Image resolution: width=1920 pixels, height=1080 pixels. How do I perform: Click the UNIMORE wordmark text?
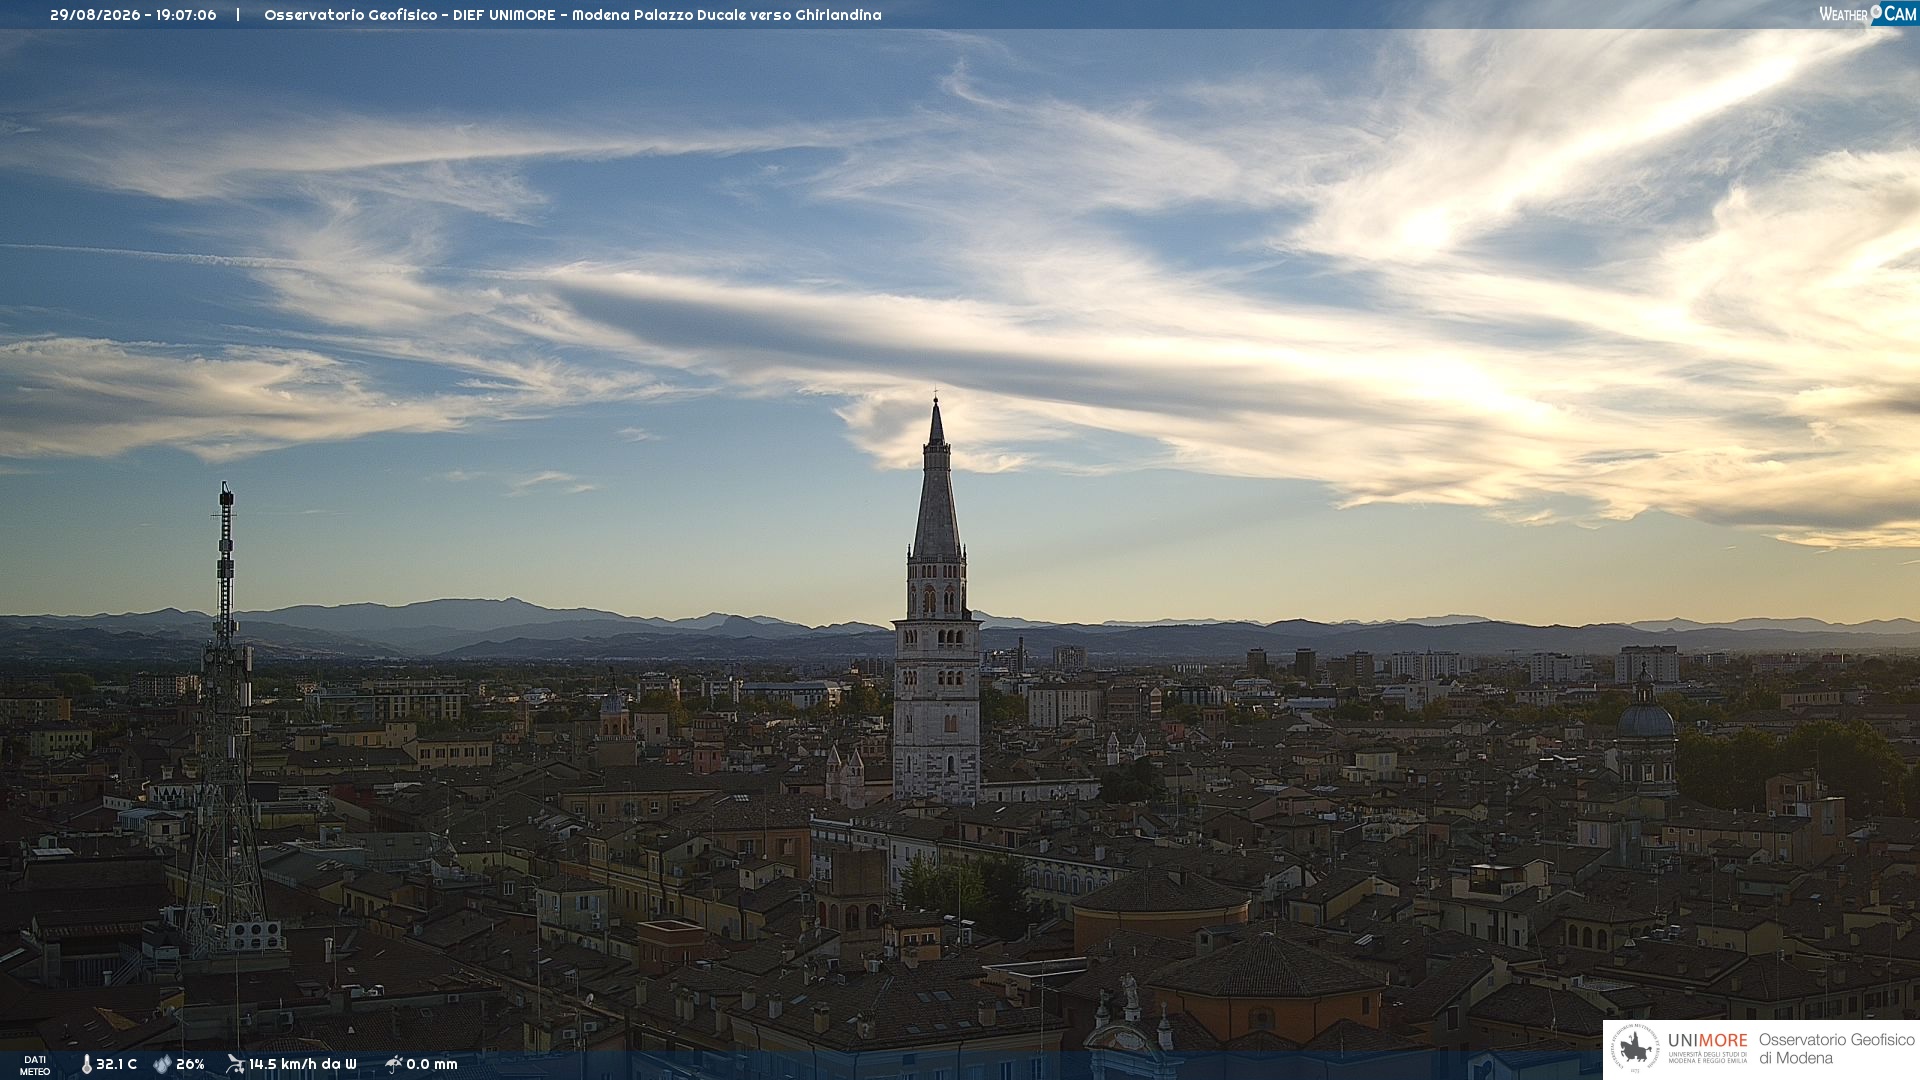point(1707,1040)
